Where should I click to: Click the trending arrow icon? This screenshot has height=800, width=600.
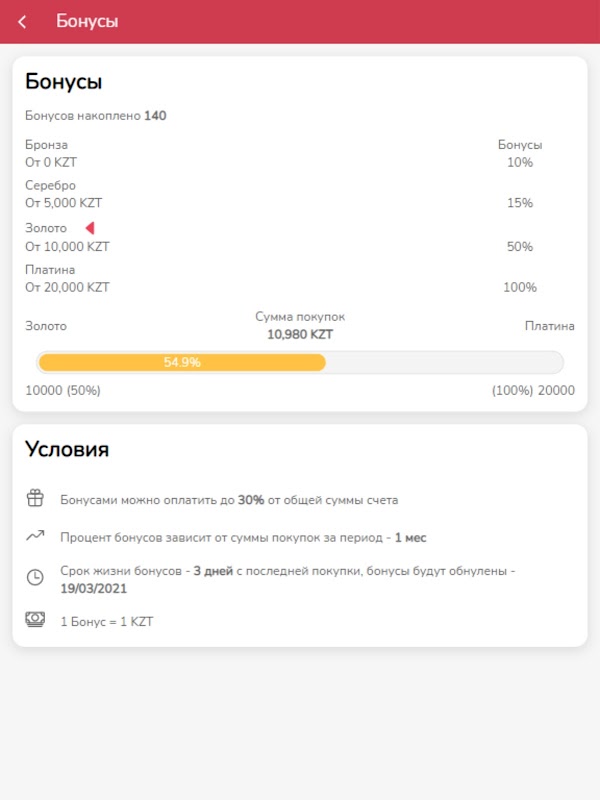(x=35, y=537)
